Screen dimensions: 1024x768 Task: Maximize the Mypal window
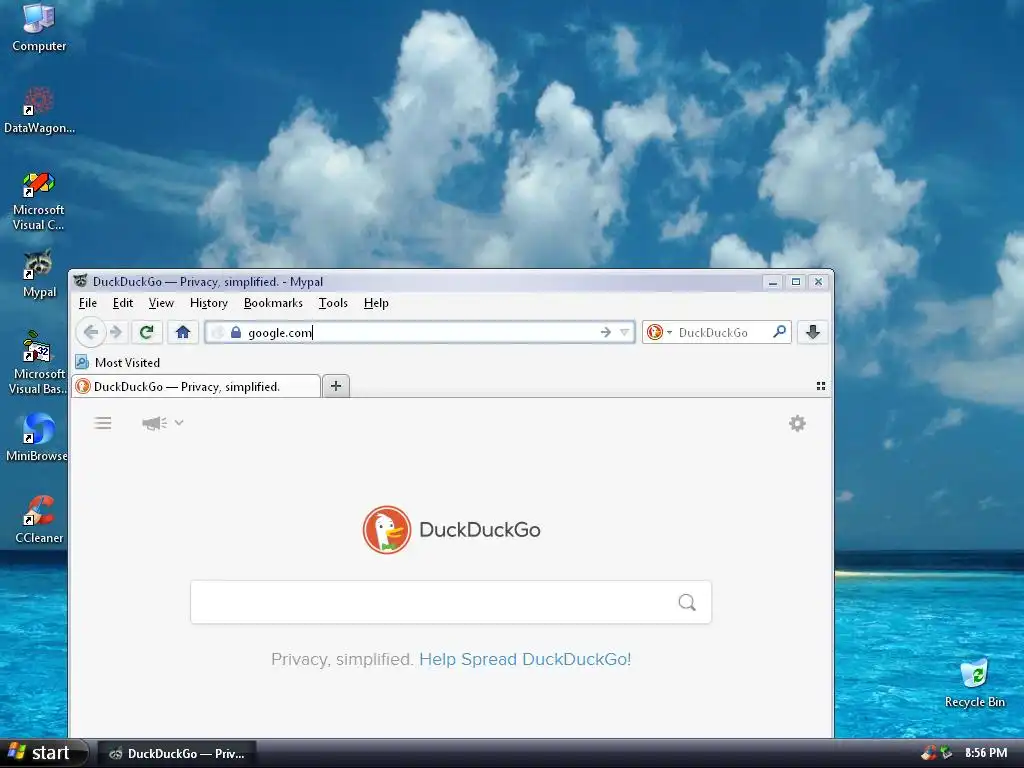pyautogui.click(x=795, y=282)
